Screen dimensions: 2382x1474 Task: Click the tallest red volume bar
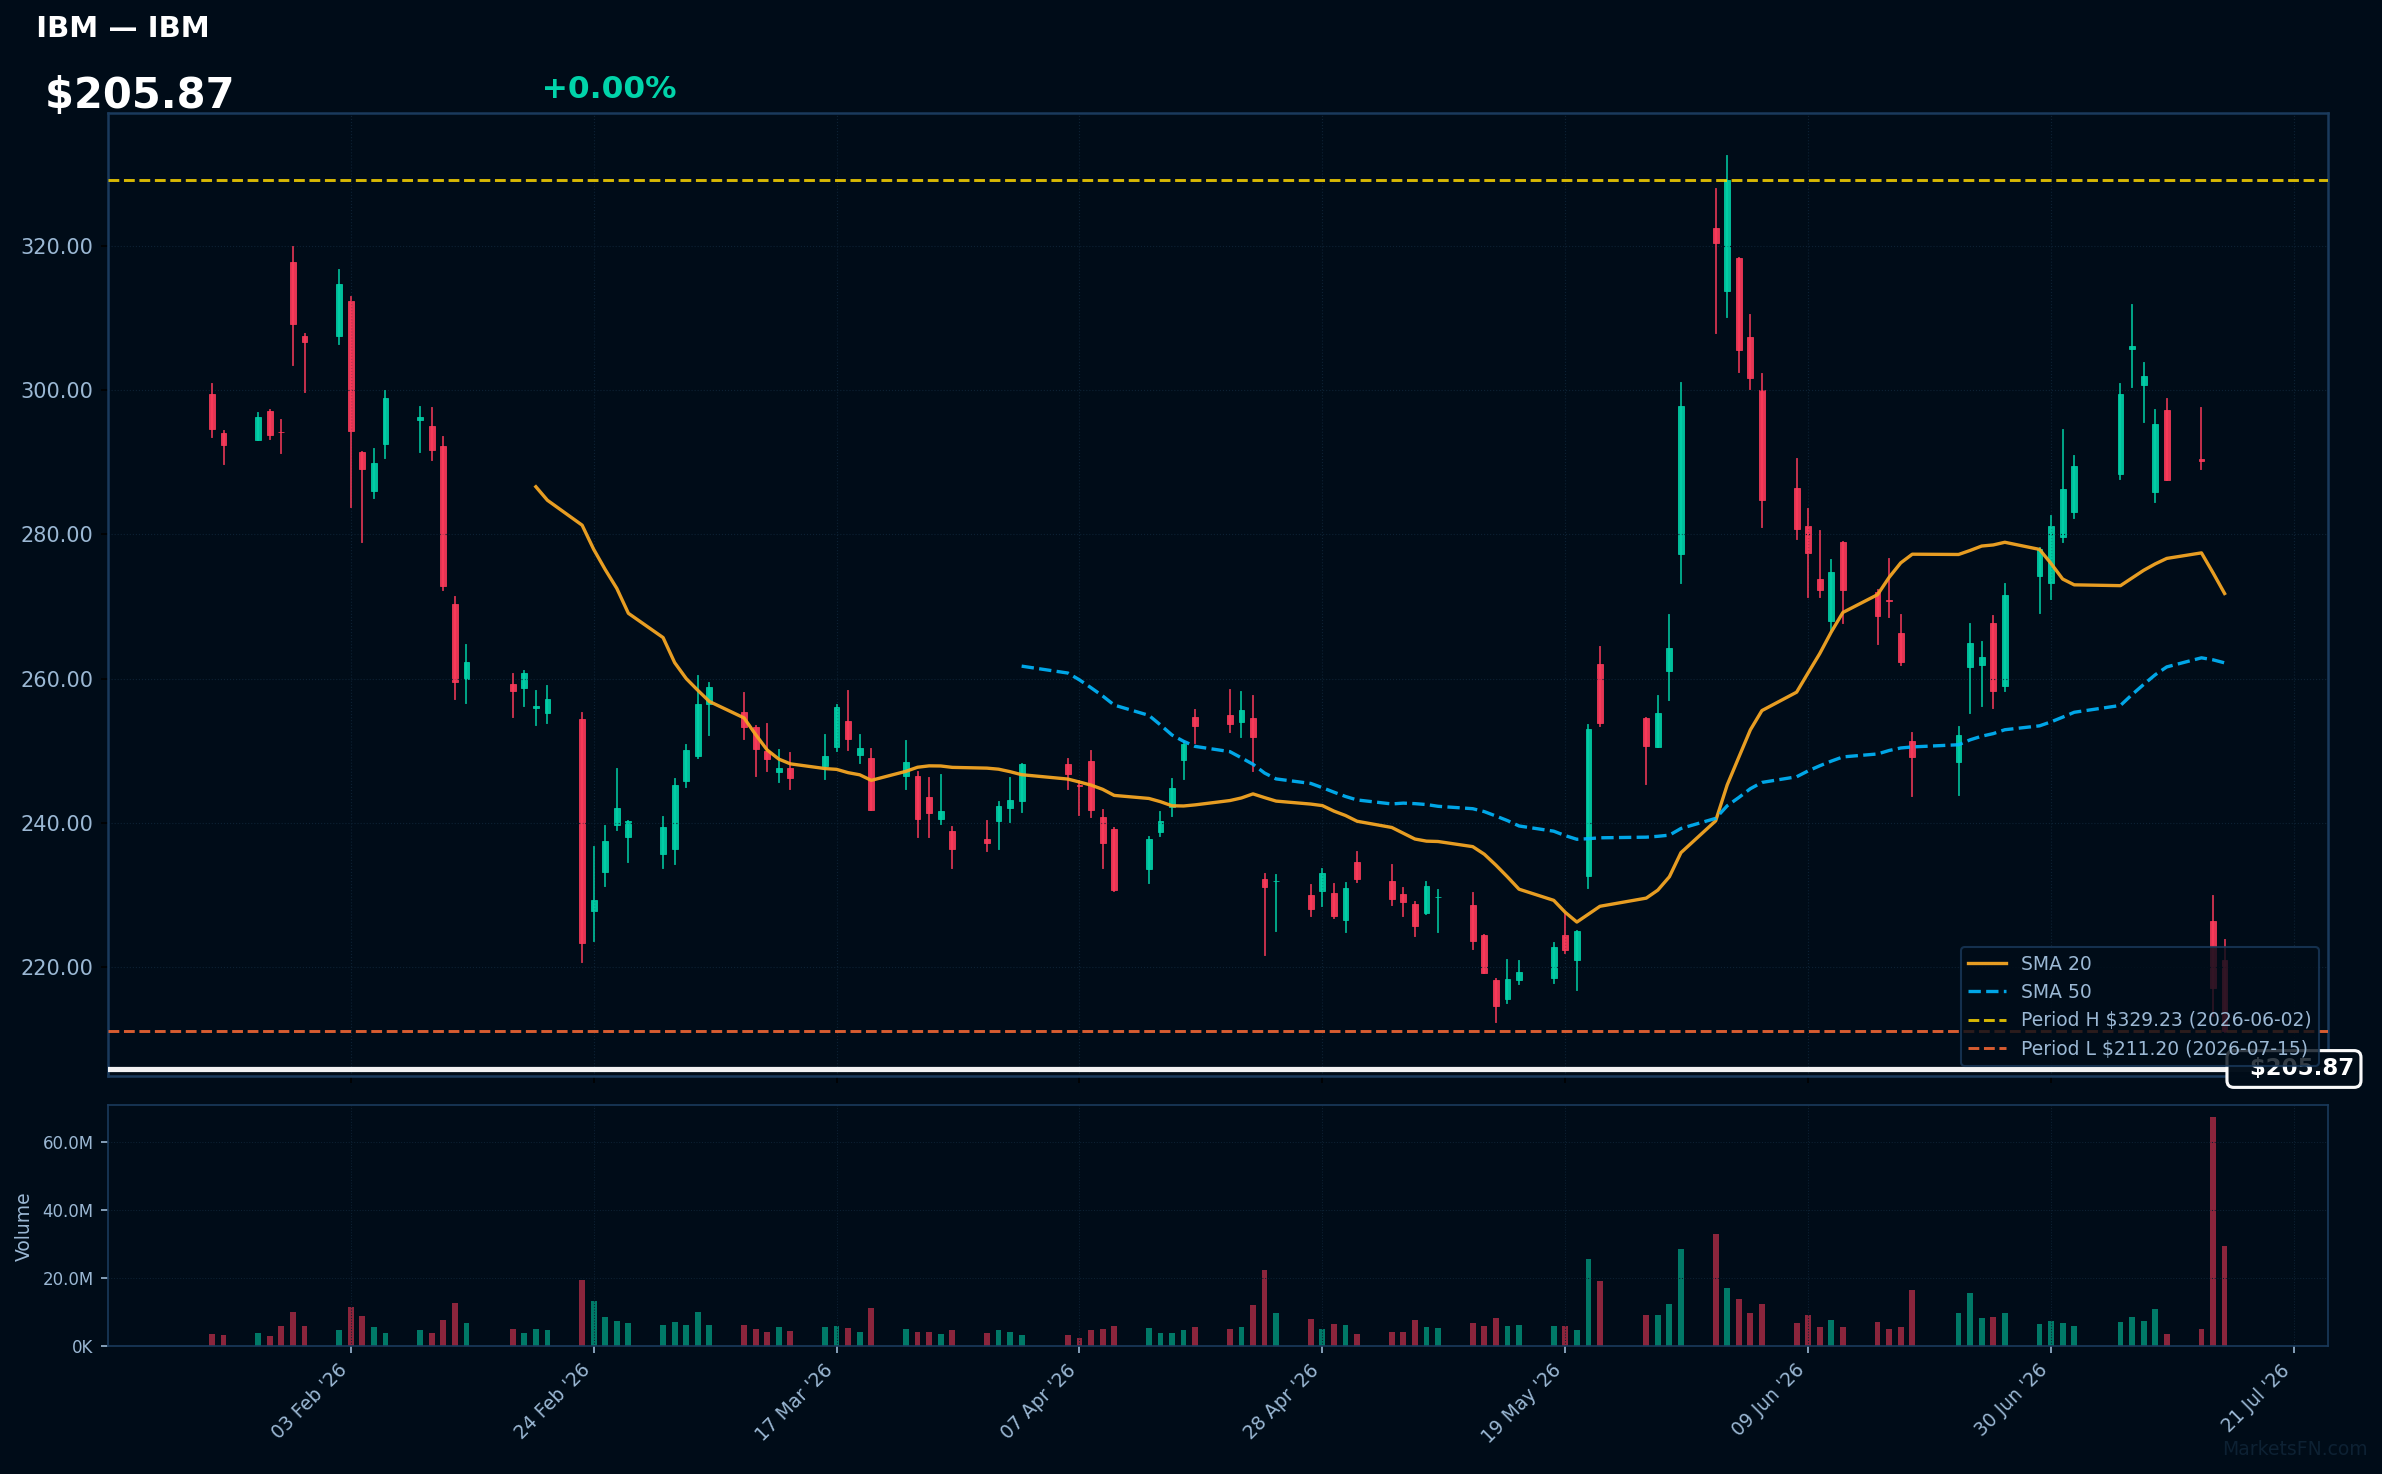[x=2213, y=1231]
